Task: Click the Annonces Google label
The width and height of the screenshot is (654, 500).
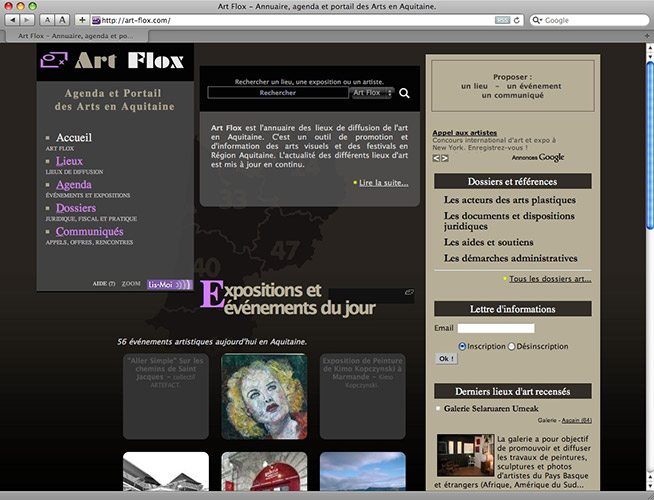Action: coord(538,157)
